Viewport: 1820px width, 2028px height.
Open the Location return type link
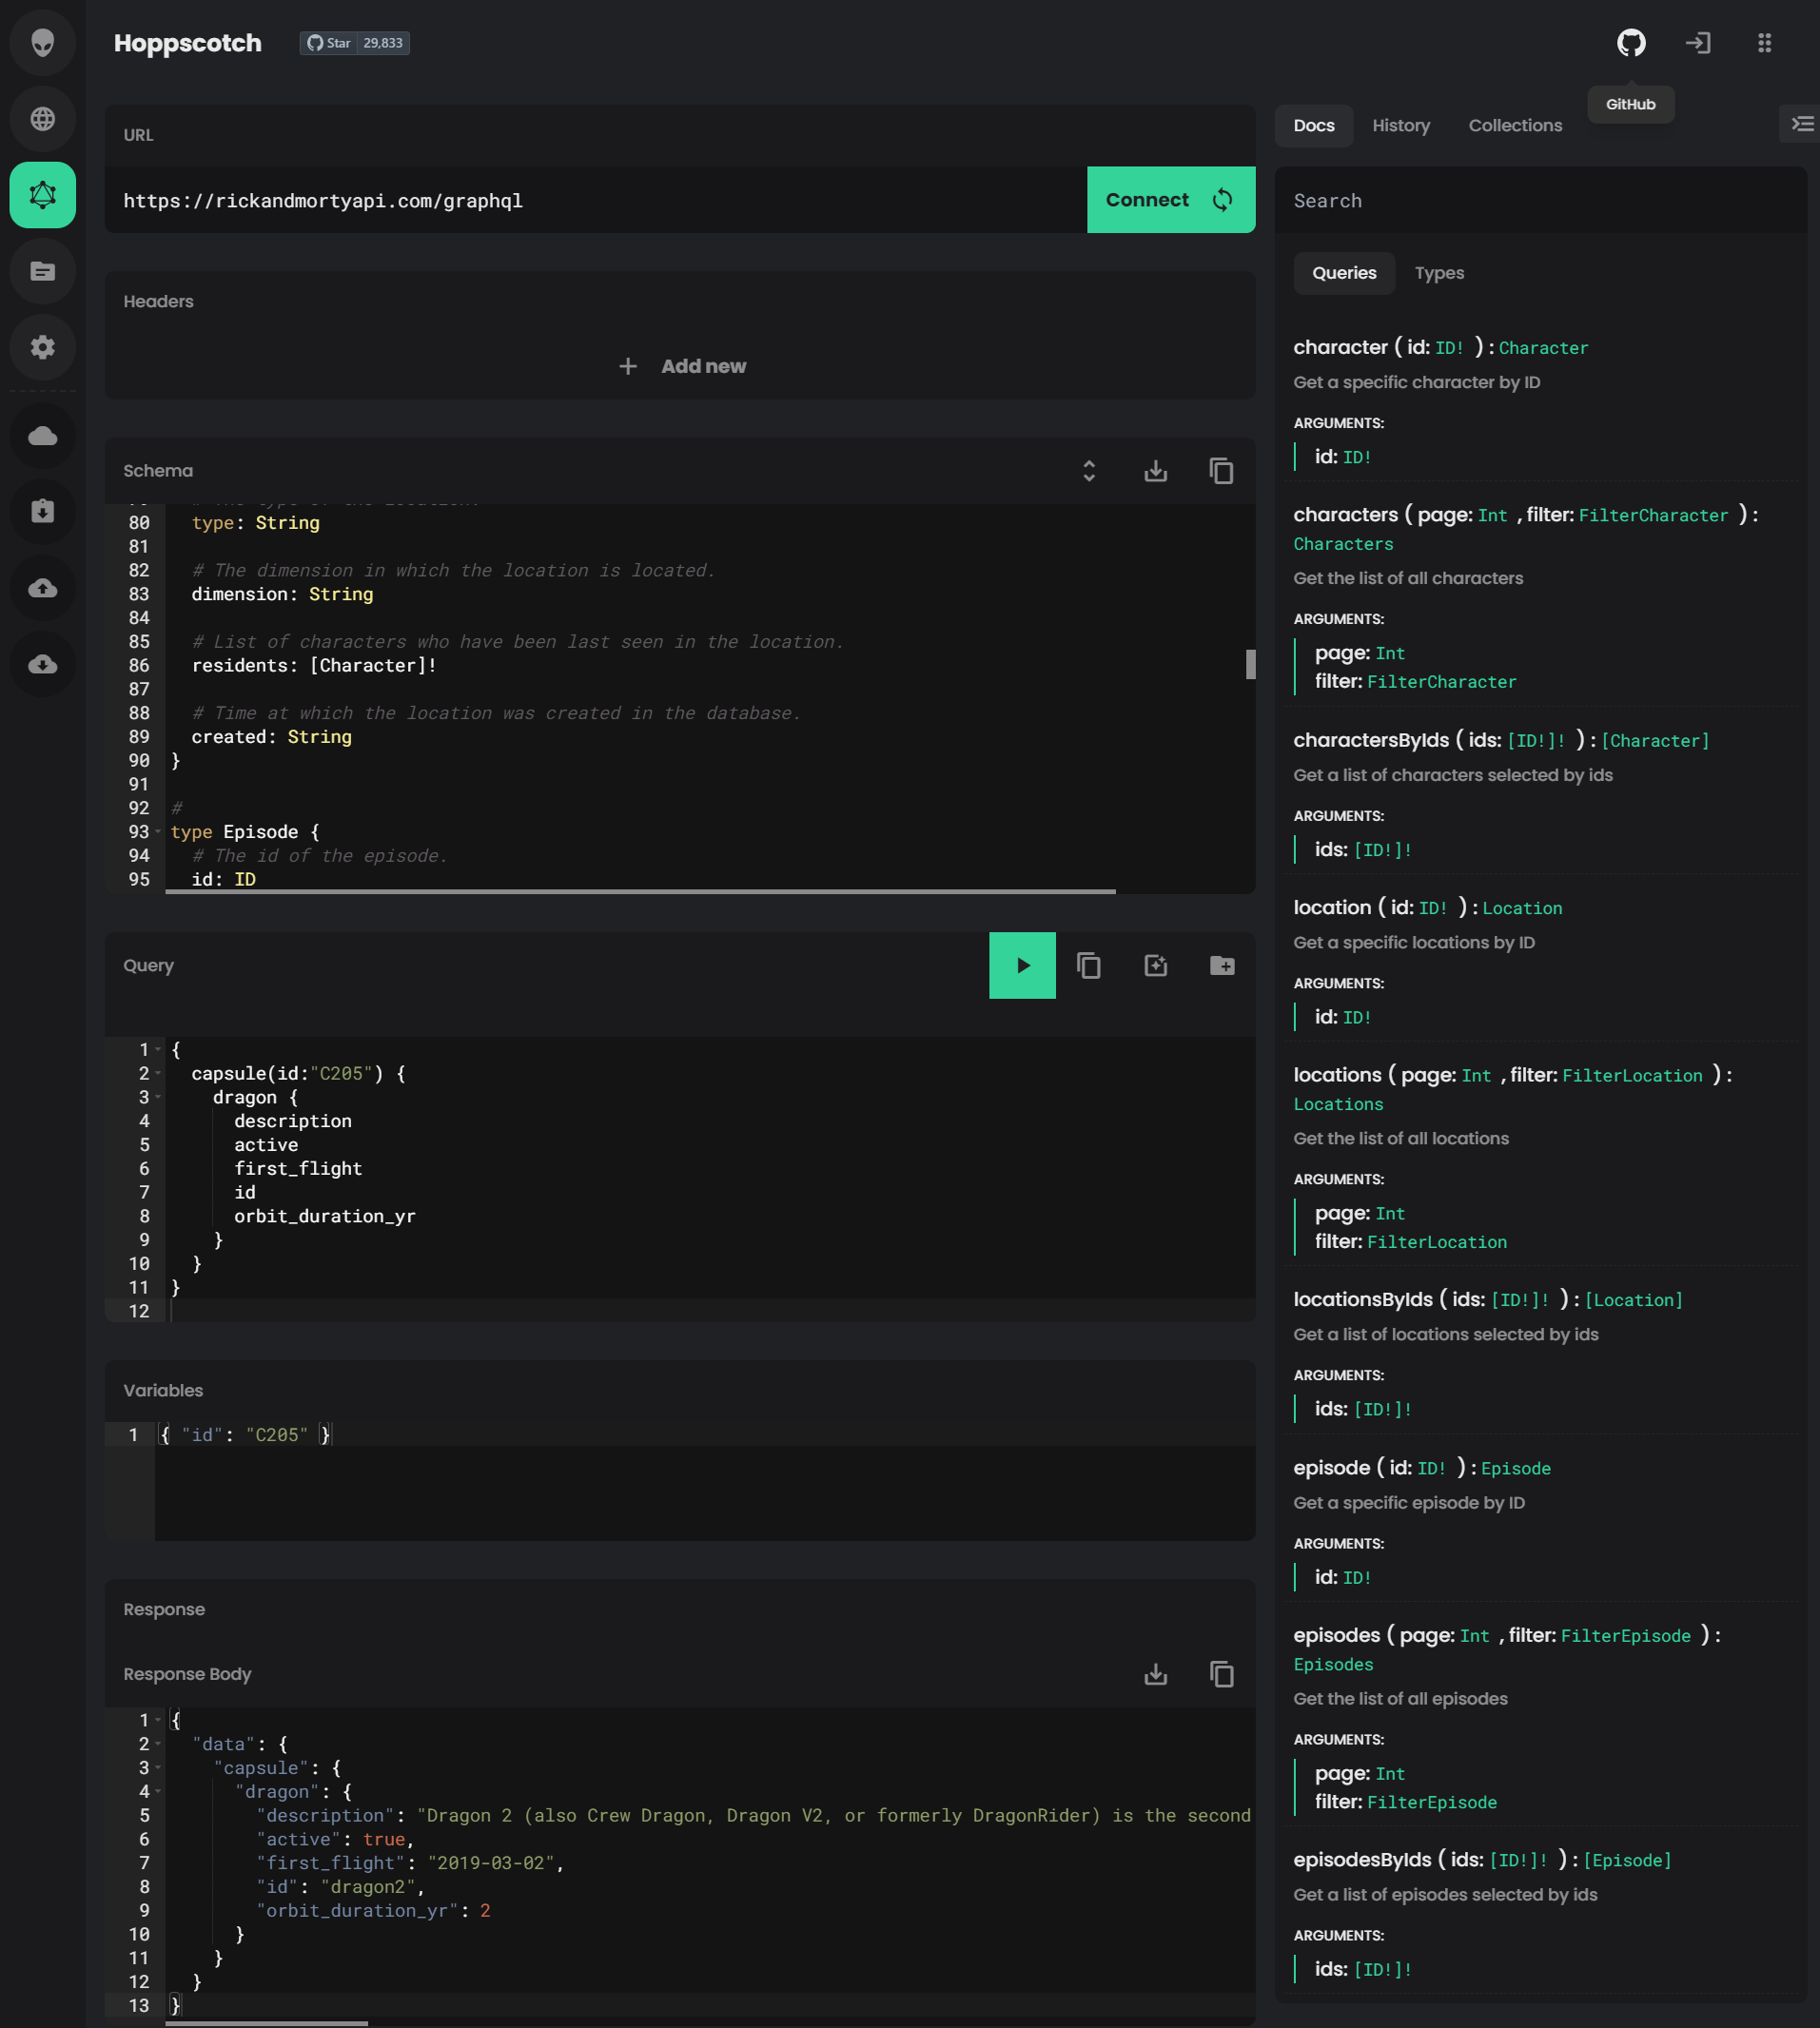point(1522,908)
